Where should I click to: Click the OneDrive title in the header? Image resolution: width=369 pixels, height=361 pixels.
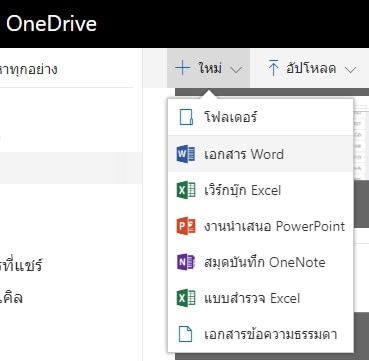51,24
